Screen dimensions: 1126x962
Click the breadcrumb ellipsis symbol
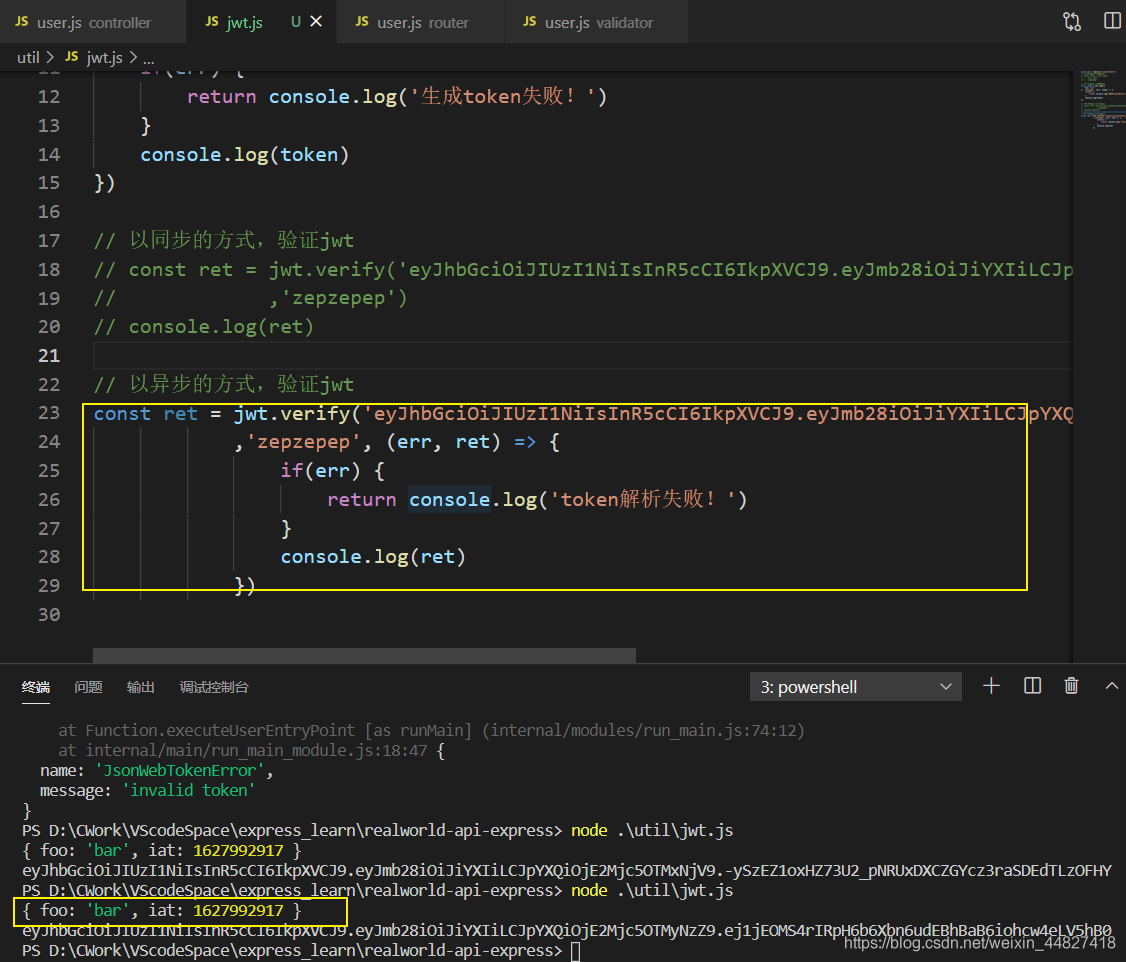pyautogui.click(x=149, y=58)
